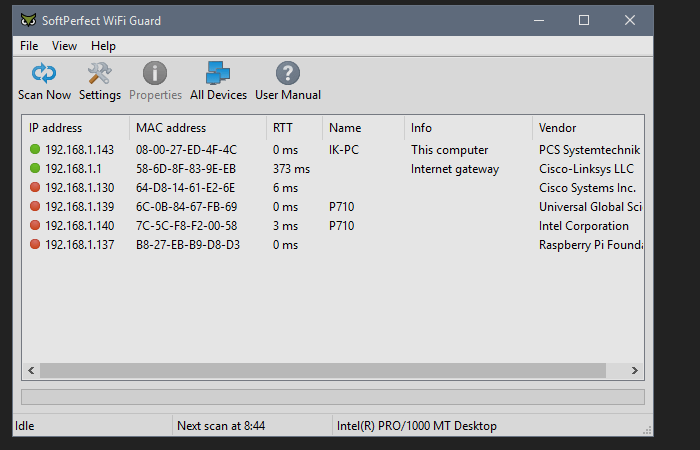Open the View menu

pyautogui.click(x=64, y=46)
